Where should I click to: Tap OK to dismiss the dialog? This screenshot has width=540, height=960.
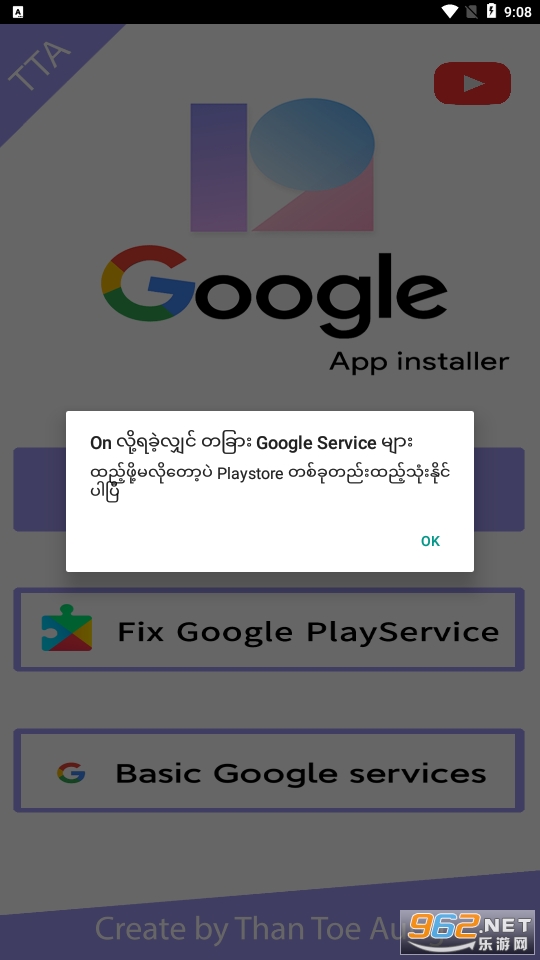pos(430,541)
